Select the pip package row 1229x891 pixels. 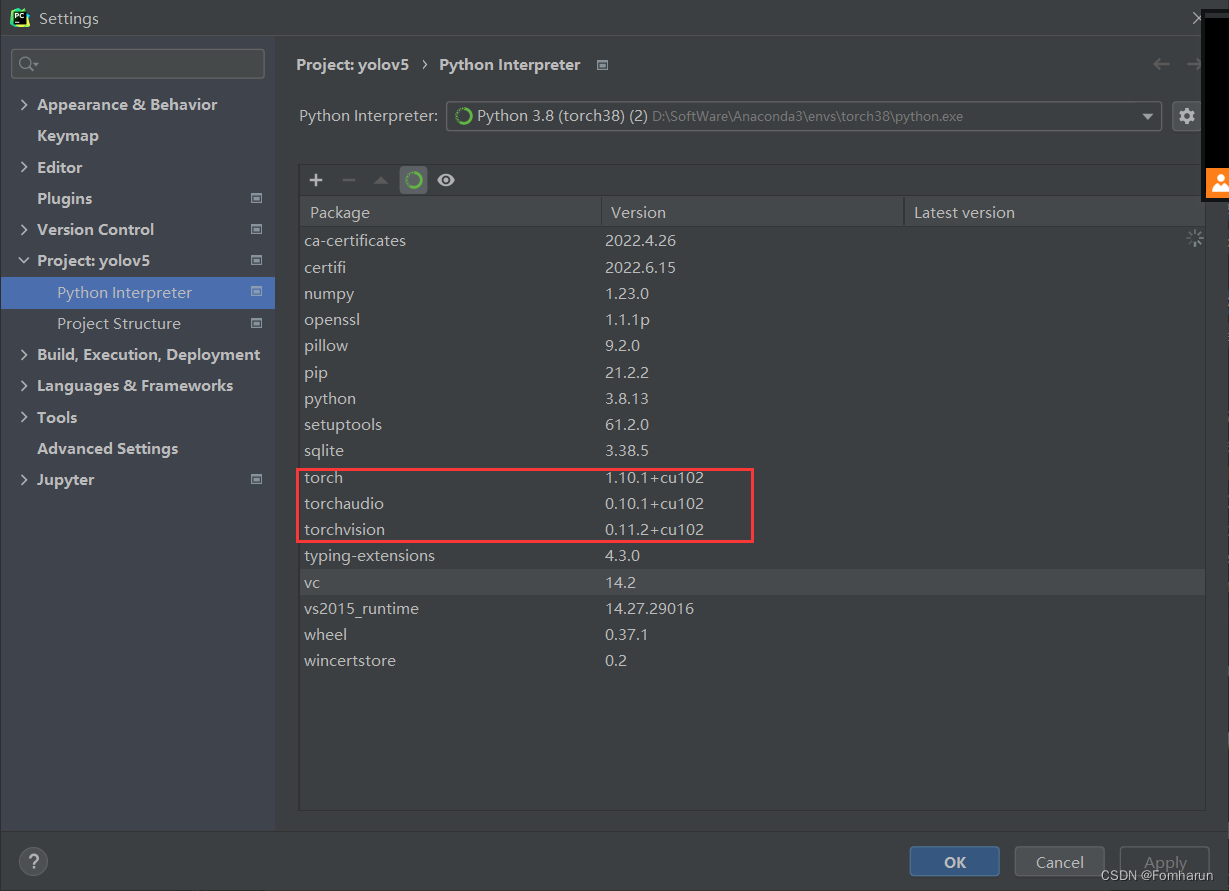coord(752,372)
